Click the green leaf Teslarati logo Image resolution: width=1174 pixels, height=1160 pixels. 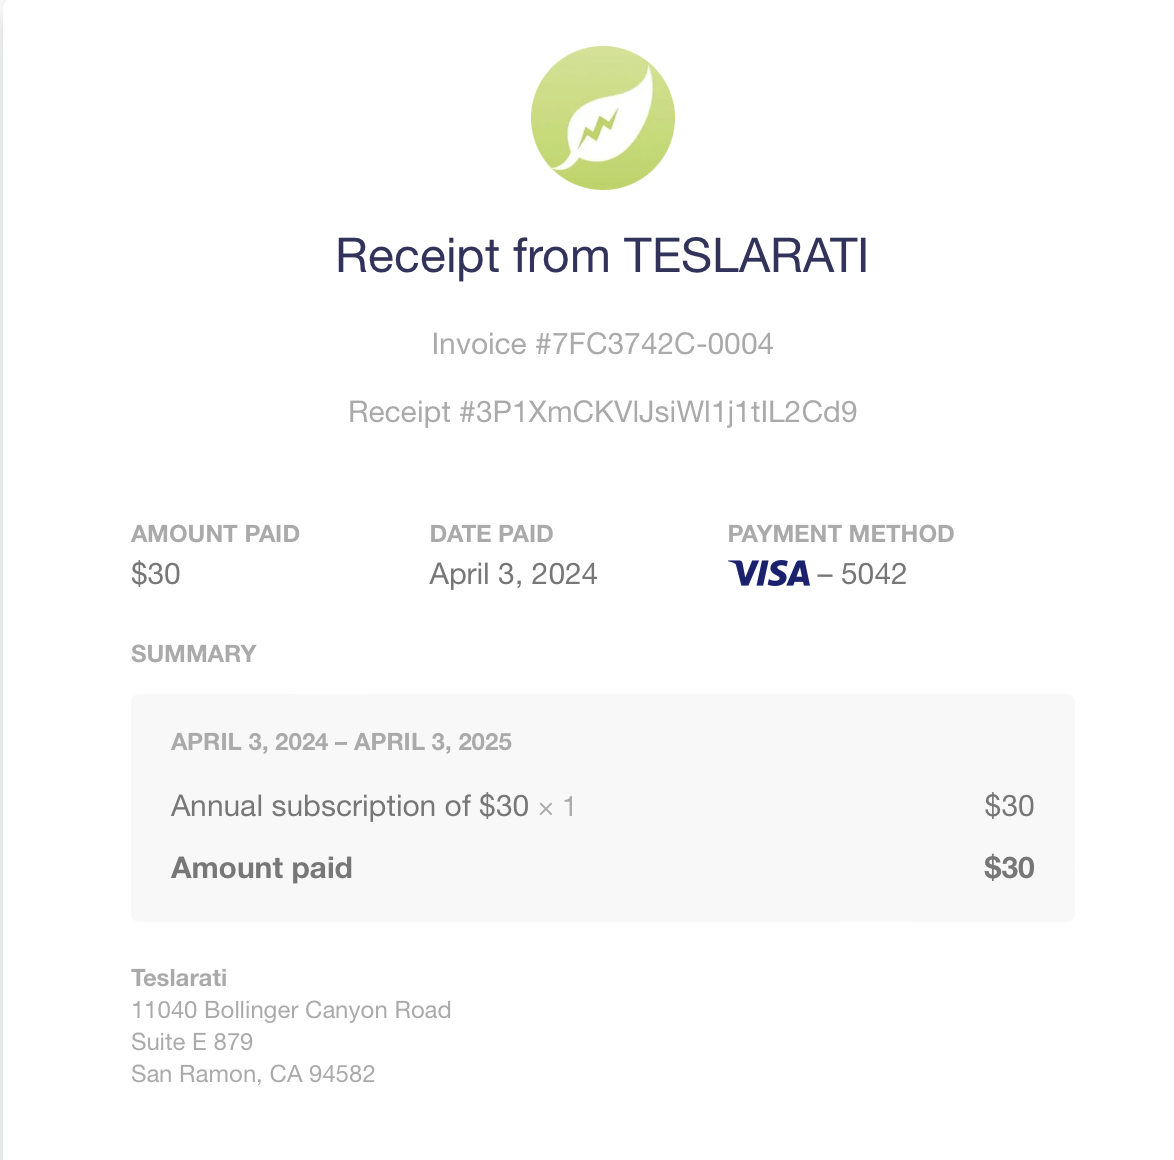click(x=603, y=118)
